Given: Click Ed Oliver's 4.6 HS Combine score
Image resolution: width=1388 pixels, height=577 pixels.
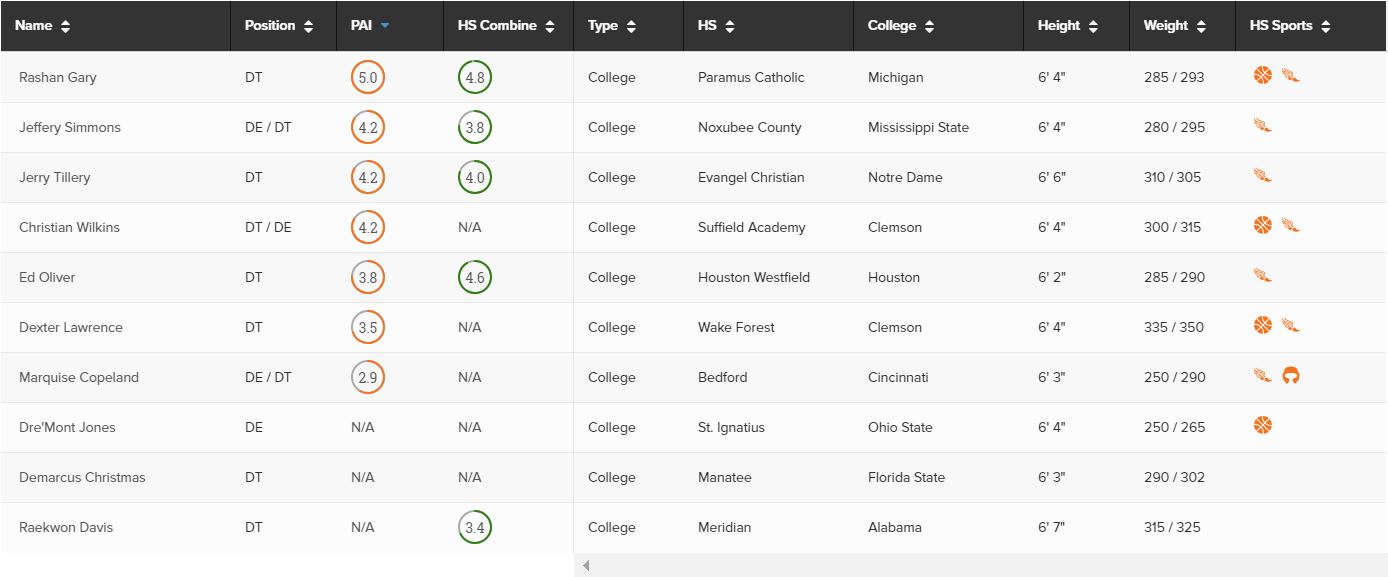Looking at the screenshot, I should (475, 277).
